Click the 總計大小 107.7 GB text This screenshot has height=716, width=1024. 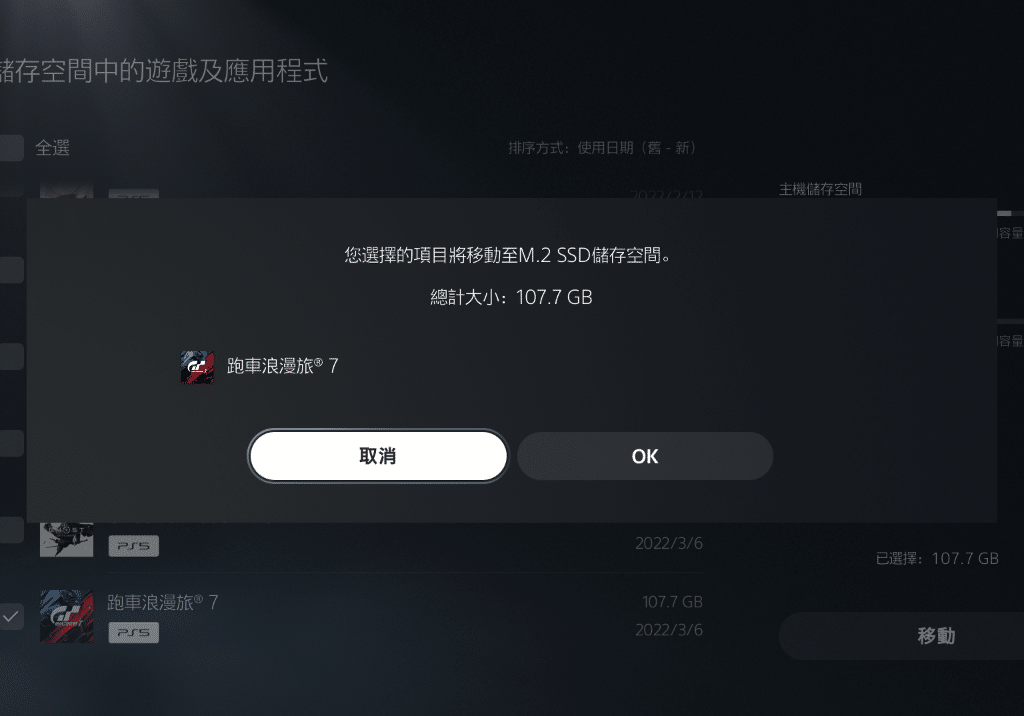(511, 297)
